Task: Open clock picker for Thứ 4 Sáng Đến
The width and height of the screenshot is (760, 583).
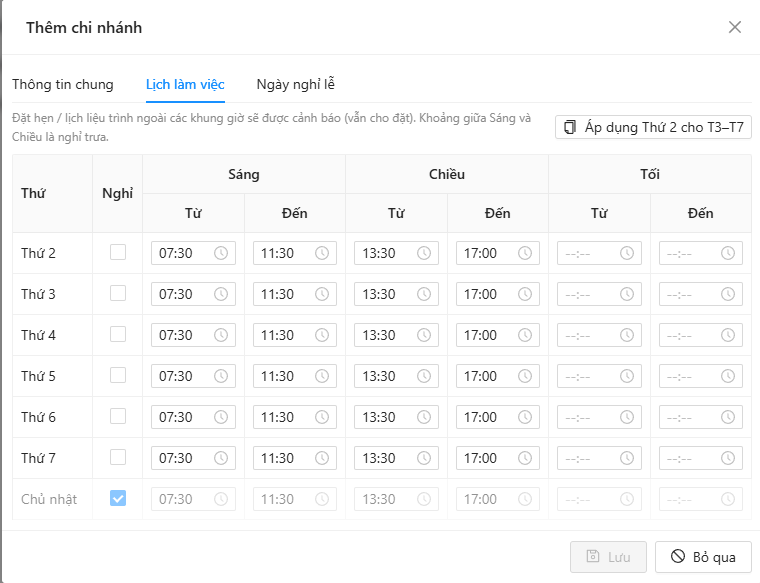Action: click(322, 335)
